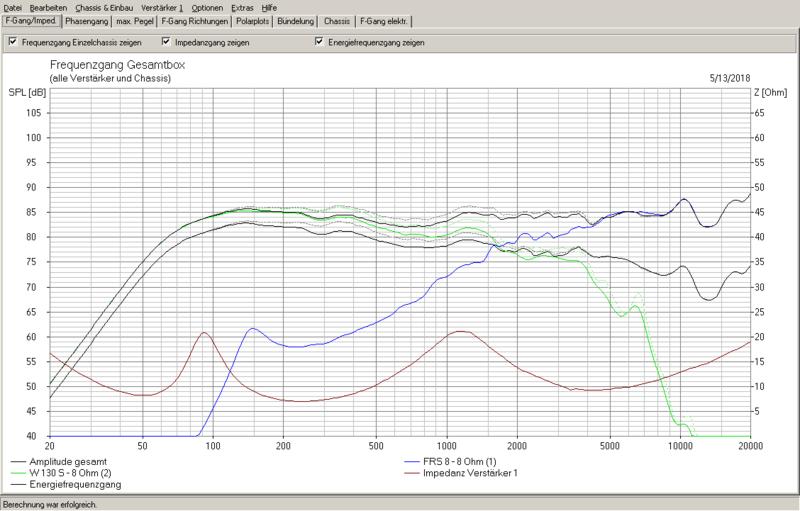800x511 pixels.
Task: Open the Optionen menu
Action: [213, 7]
